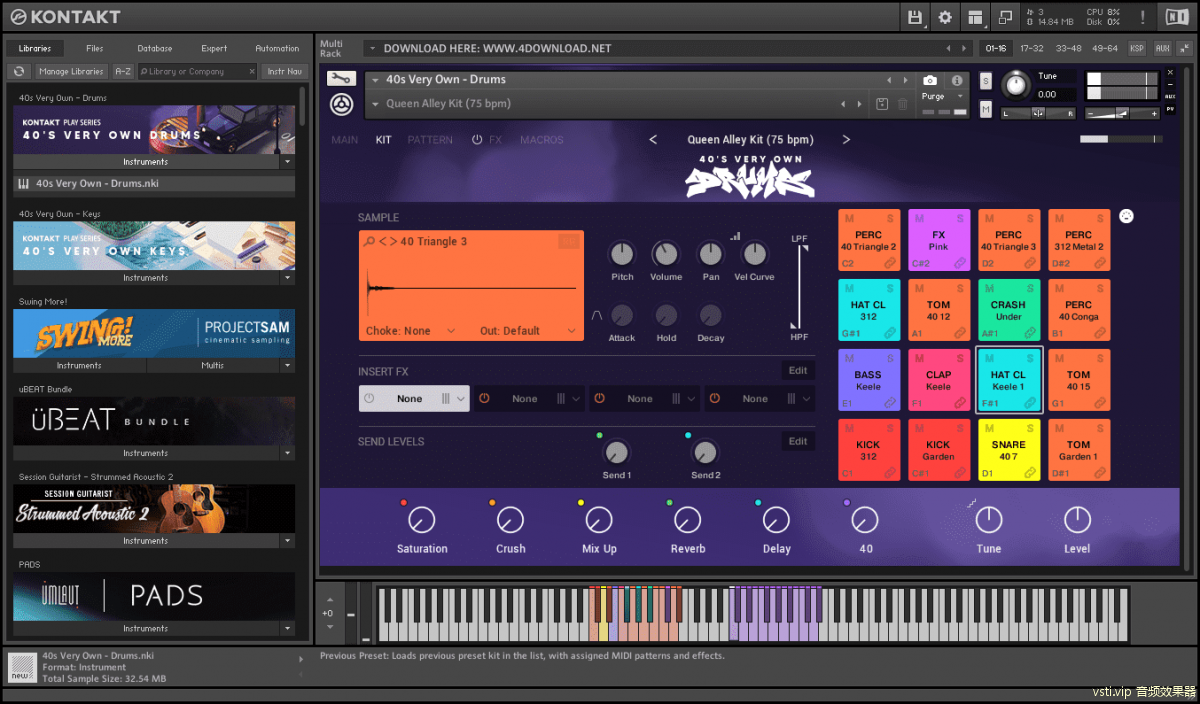Viewport: 1200px width, 704px height.
Task: Mute the CLAP Keele pad
Action: pos(919,358)
